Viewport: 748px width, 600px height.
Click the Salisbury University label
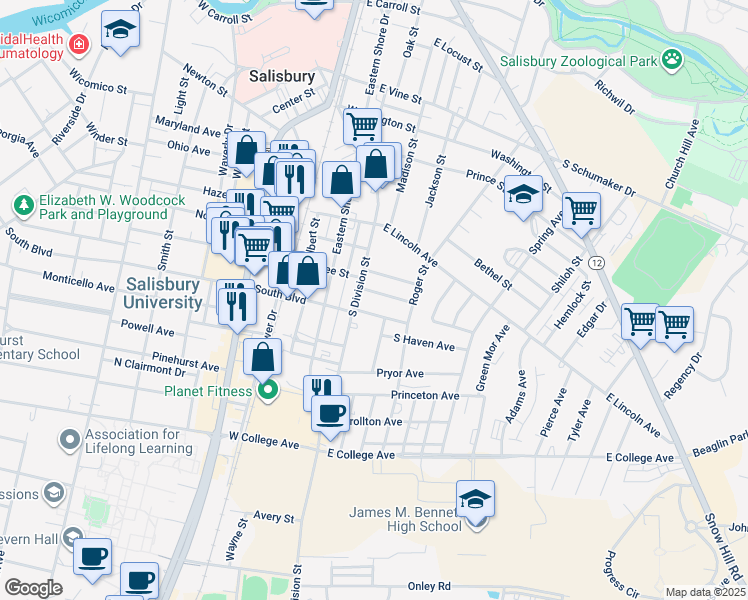162,293
